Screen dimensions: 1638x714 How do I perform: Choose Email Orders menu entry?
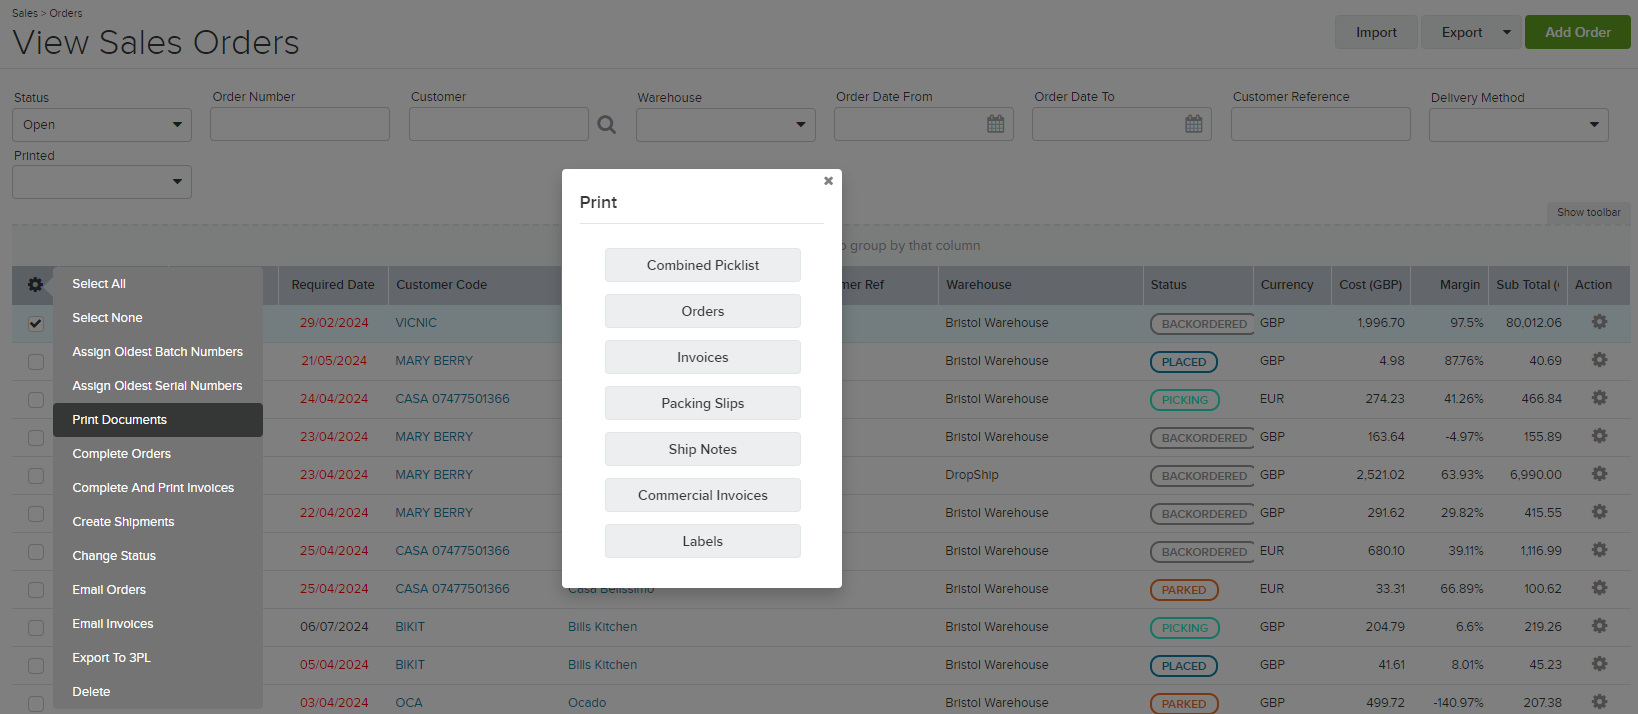(x=158, y=590)
